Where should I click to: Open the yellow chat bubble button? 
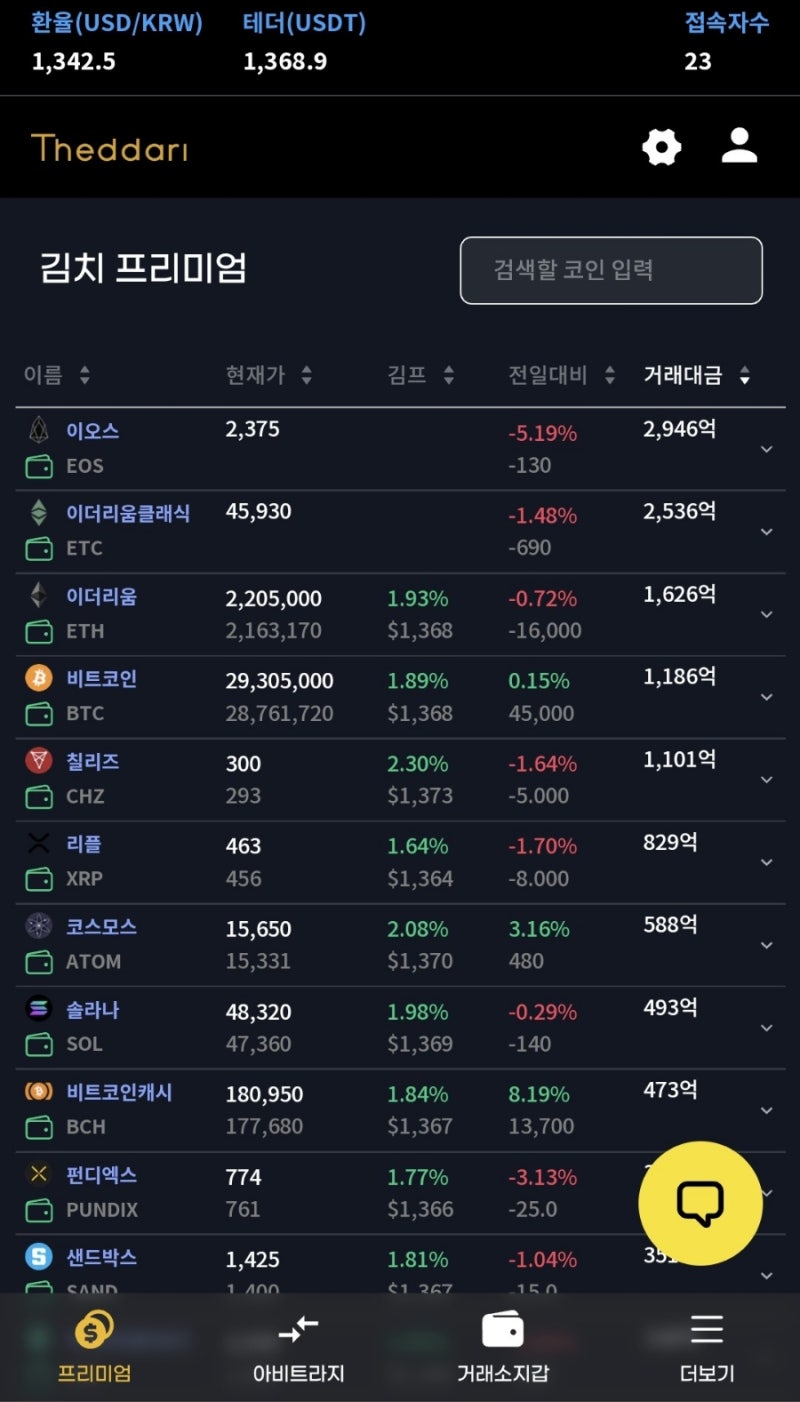coord(700,1203)
